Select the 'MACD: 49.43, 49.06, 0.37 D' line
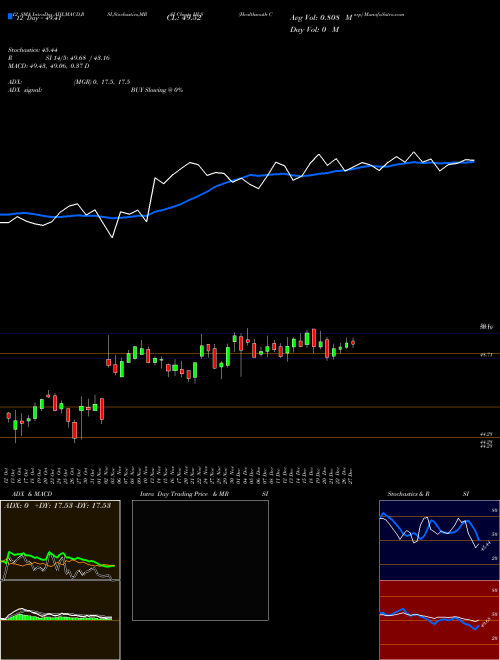Image resolution: width=500 pixels, height=660 pixels. (x=48, y=66)
